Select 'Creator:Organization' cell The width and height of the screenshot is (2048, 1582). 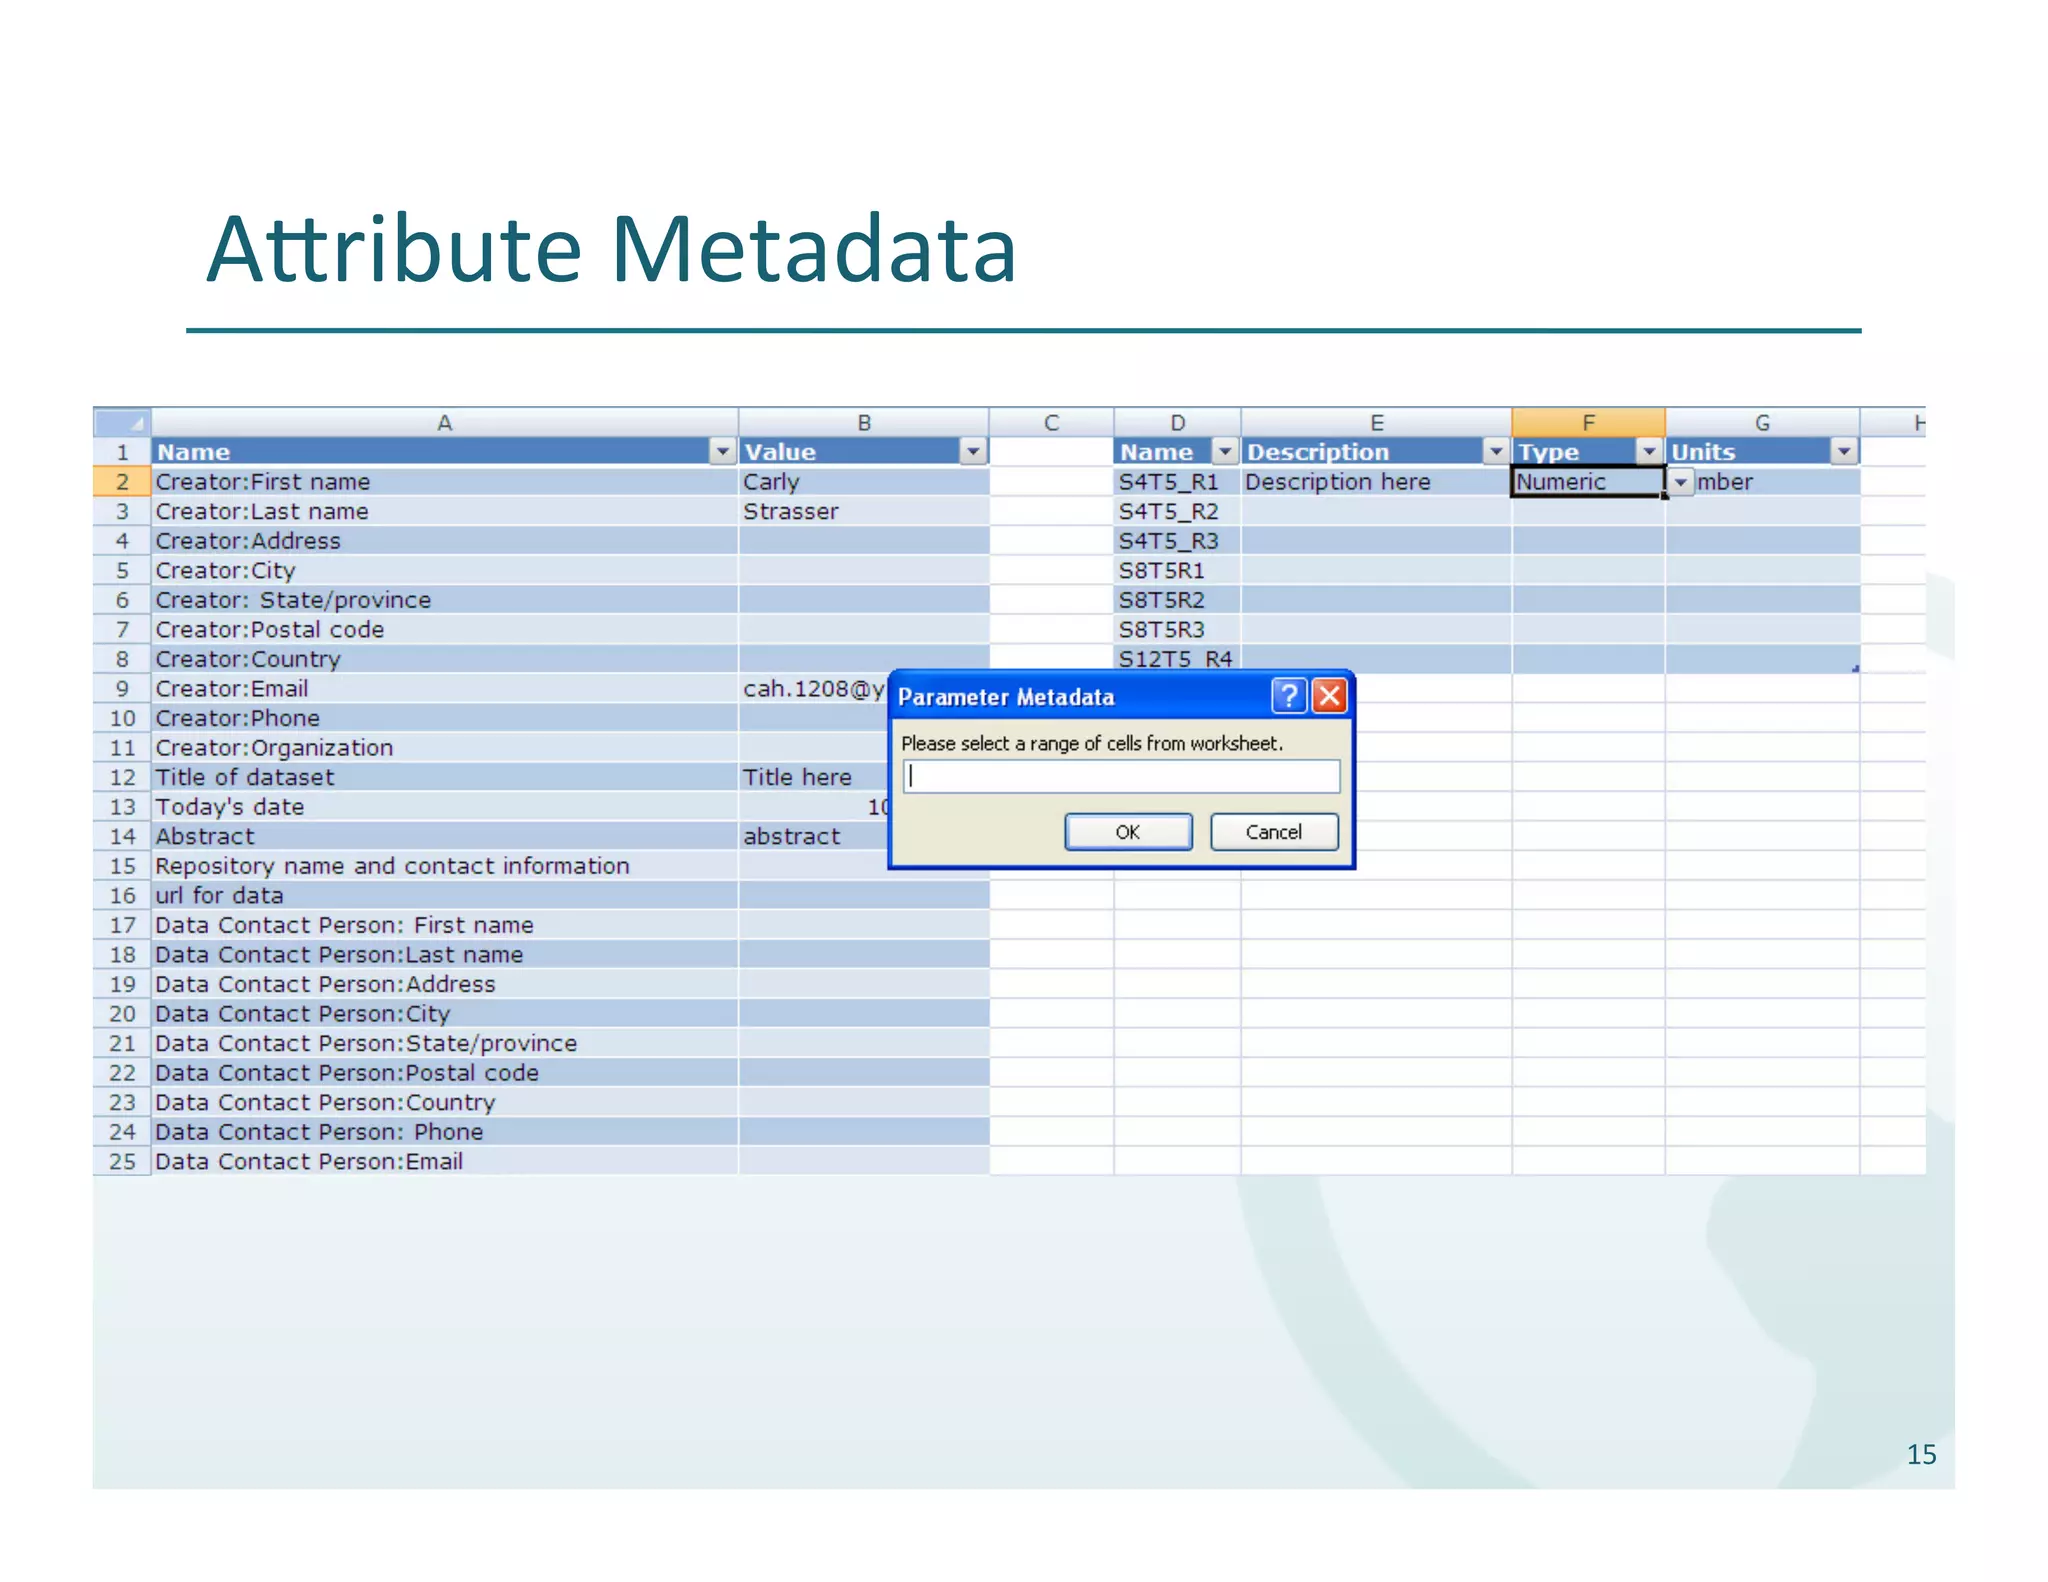point(445,747)
